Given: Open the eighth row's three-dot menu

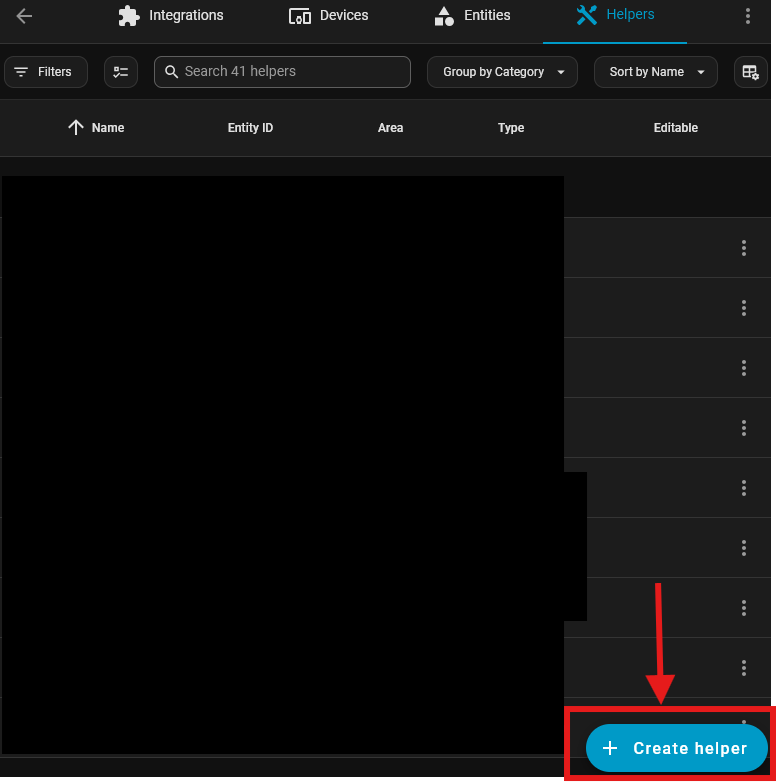Looking at the screenshot, I should pos(744,668).
